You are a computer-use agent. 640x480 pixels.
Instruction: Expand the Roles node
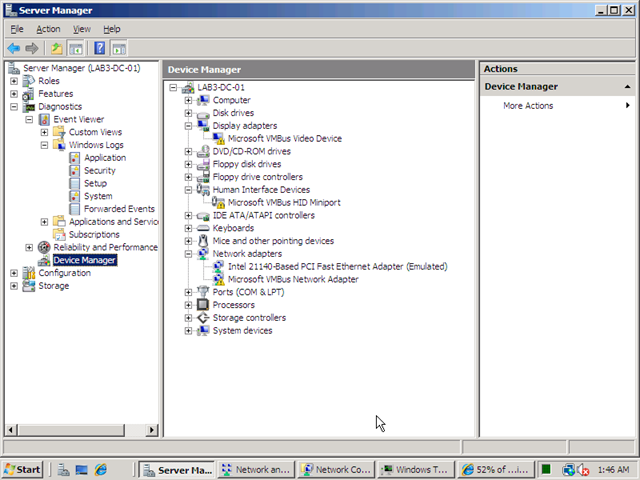pyautogui.click(x=14, y=81)
